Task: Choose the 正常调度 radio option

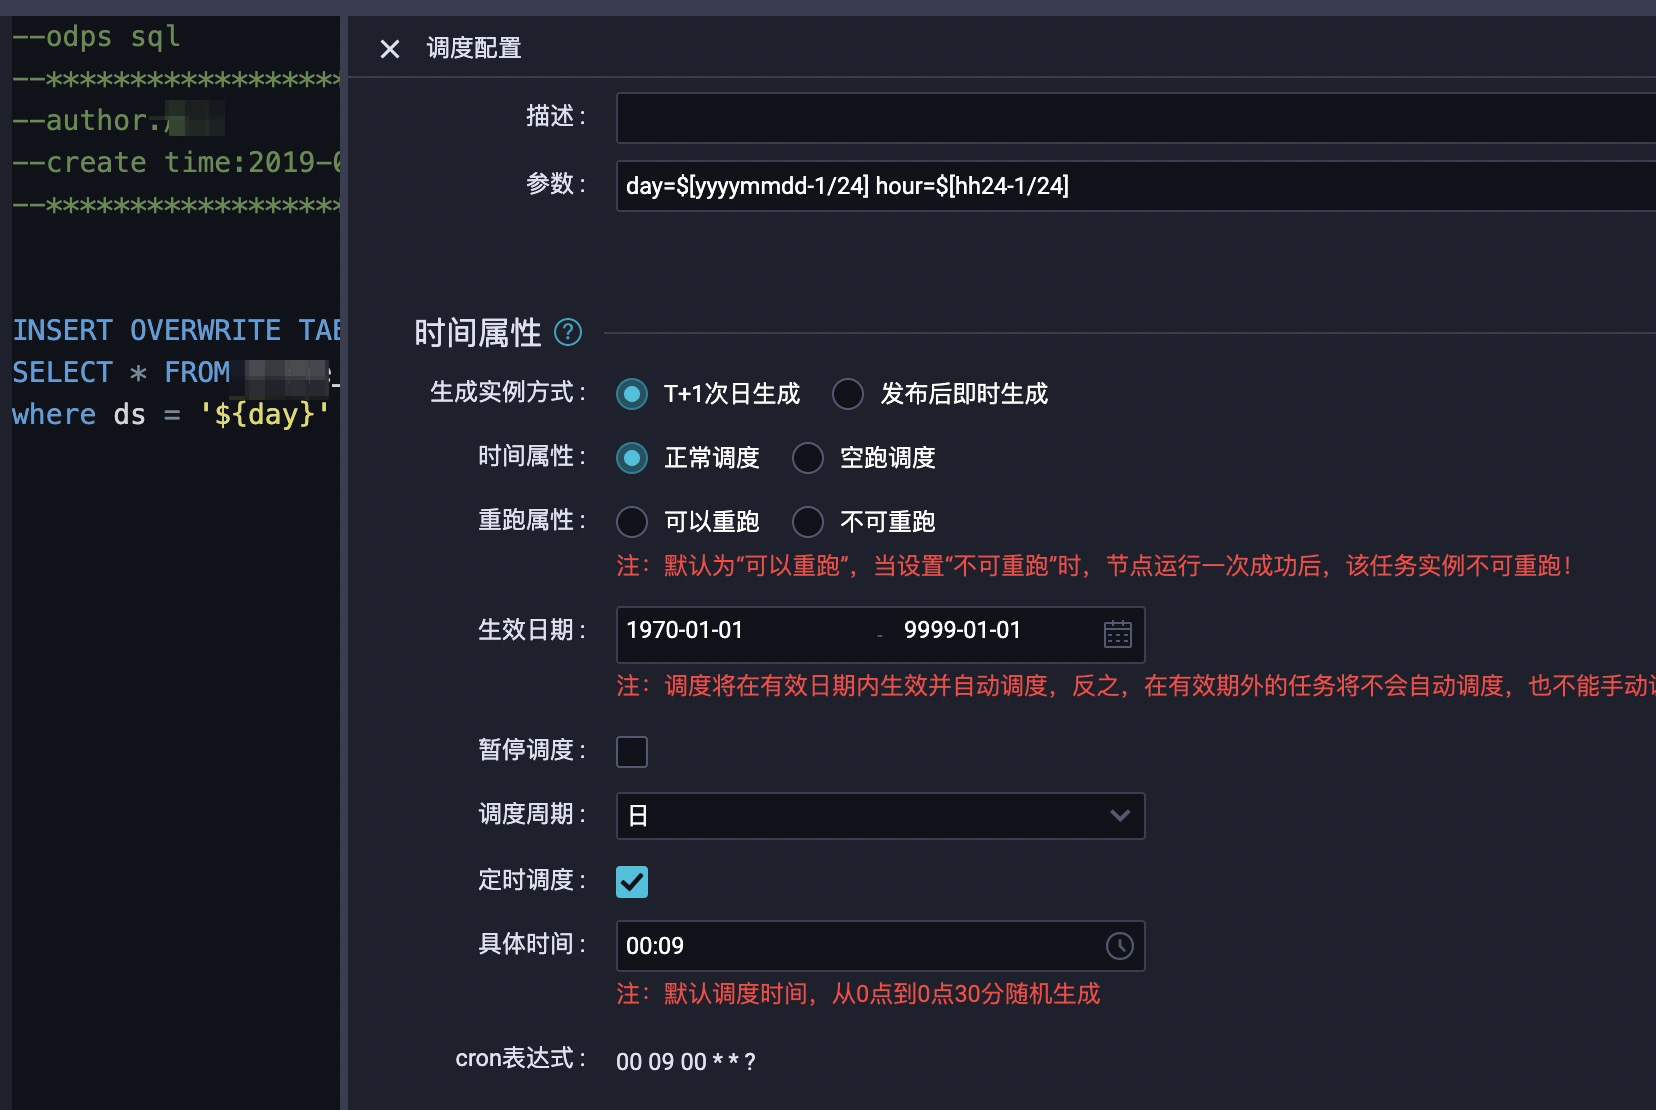Action: tap(632, 458)
